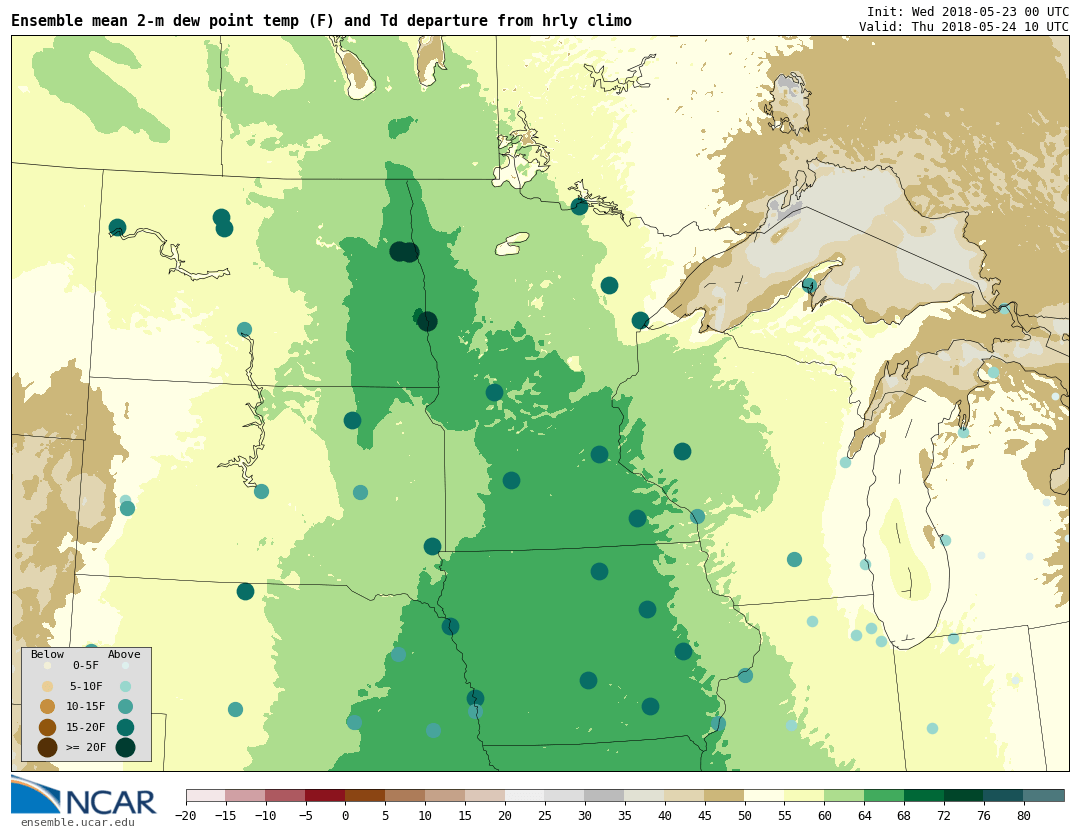
Task: Pick the dark red swatch between -5 and 0
Action: pyautogui.click(x=325, y=796)
